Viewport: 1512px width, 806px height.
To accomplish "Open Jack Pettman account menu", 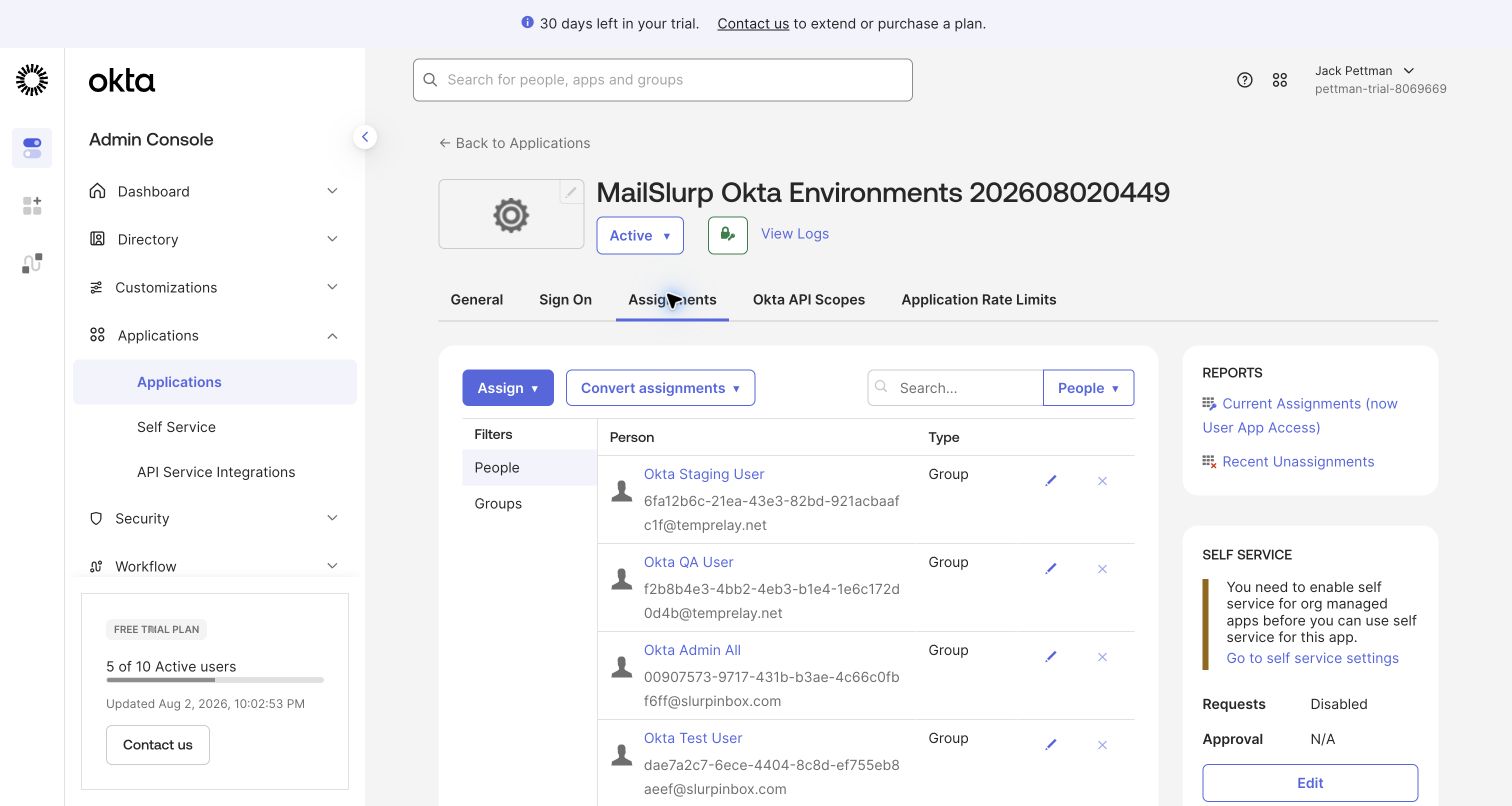I will click(1380, 80).
